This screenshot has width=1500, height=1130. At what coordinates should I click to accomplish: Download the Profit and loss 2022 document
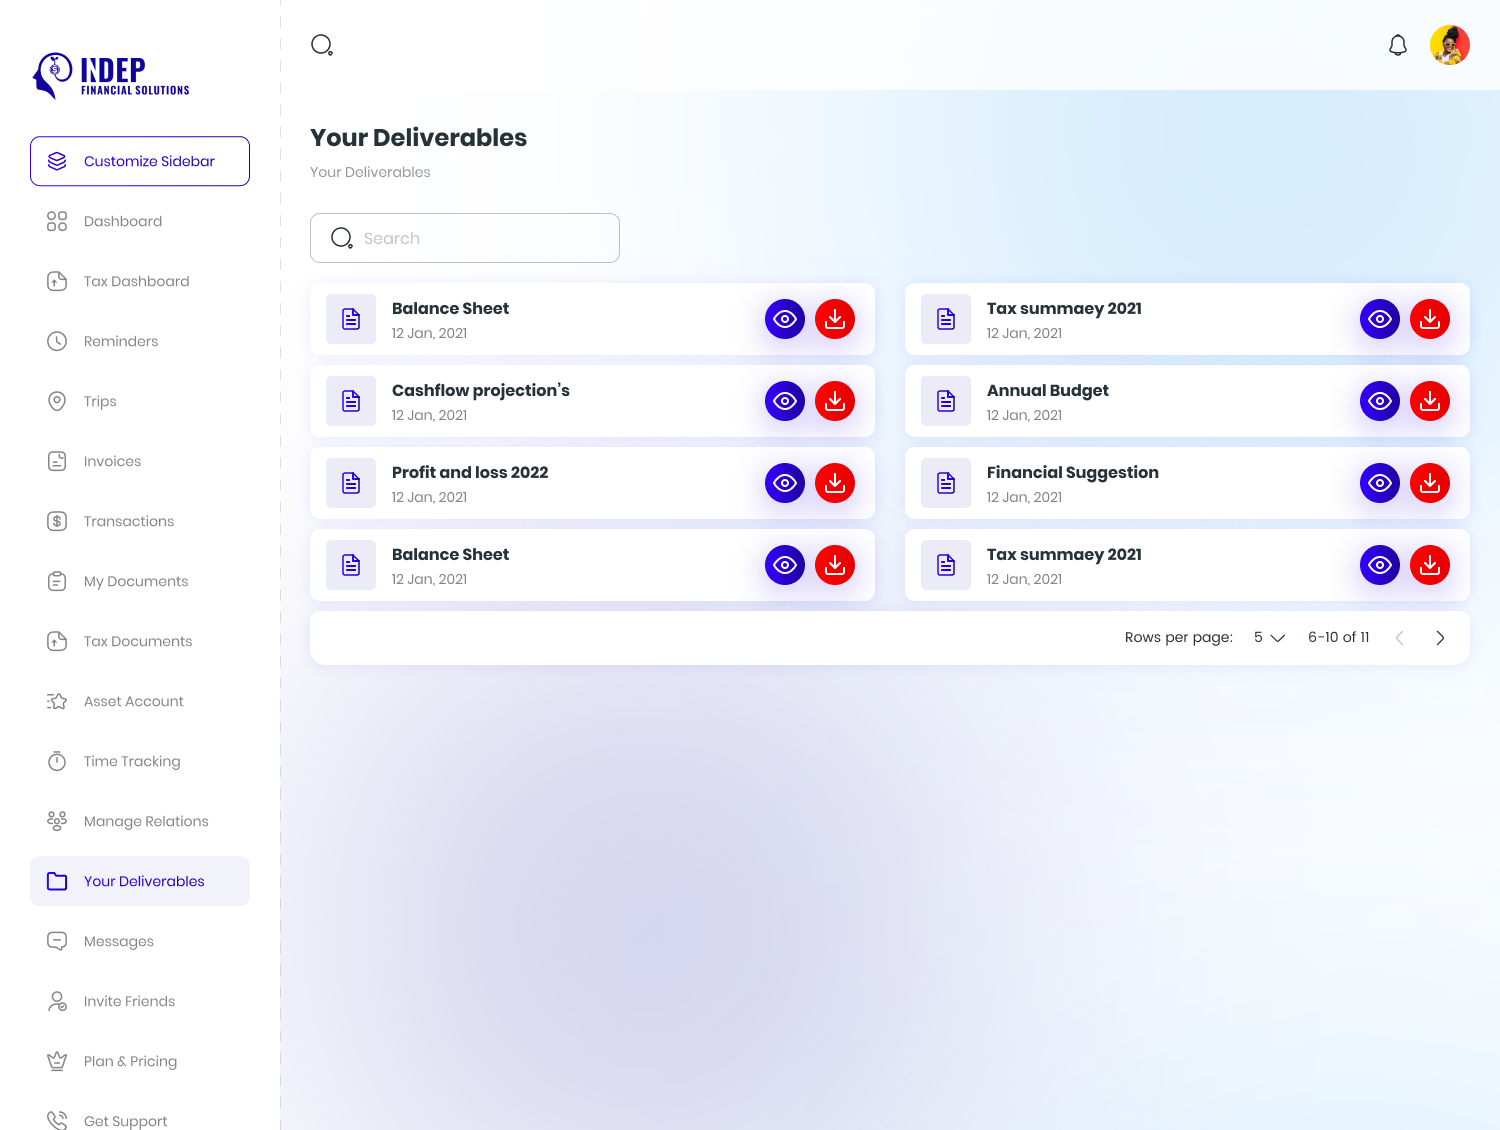835,482
